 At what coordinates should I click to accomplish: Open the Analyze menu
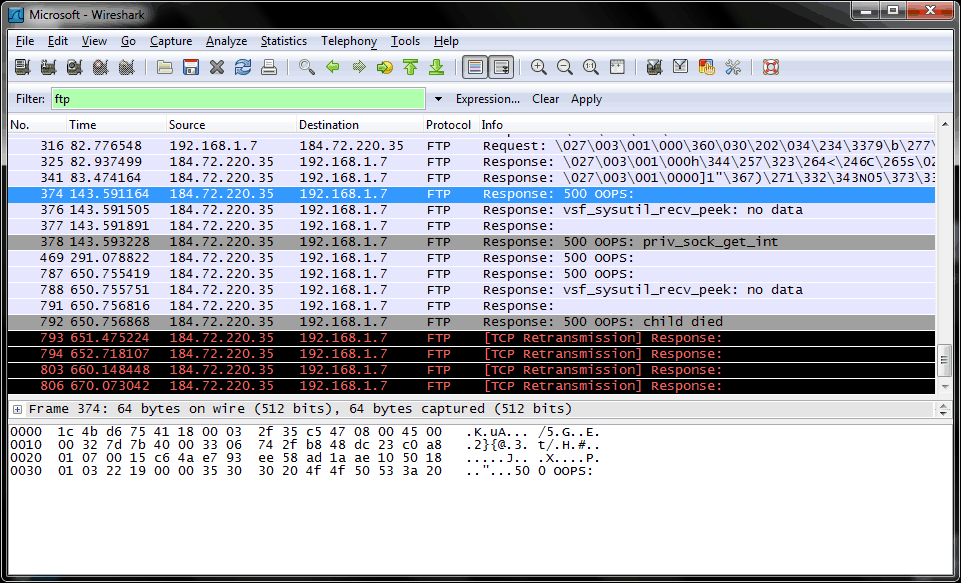[x=226, y=41]
